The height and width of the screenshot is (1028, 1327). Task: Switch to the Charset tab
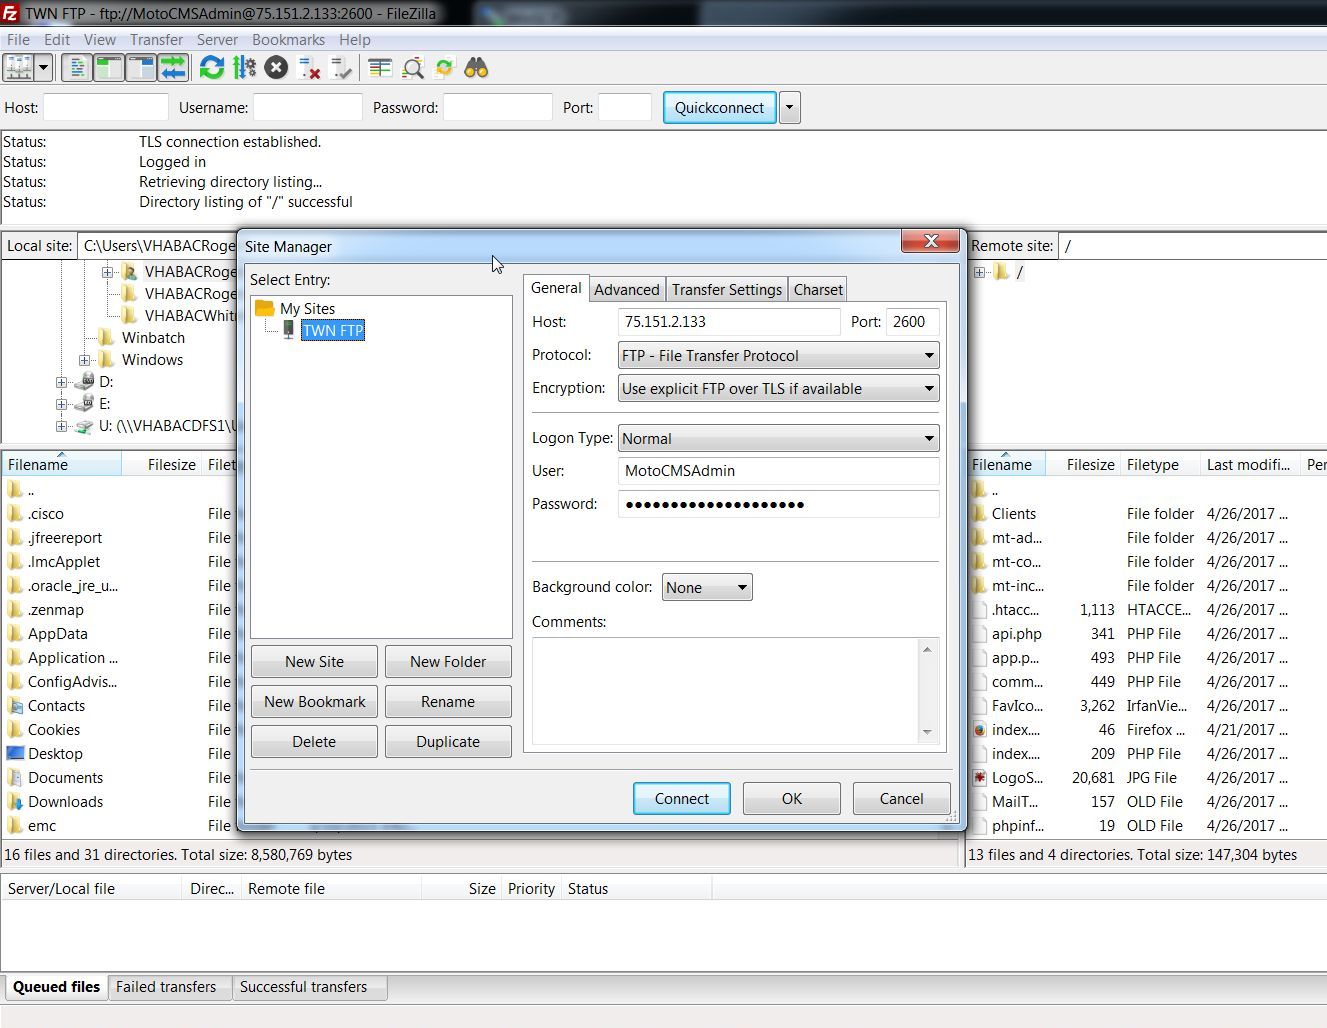818,289
